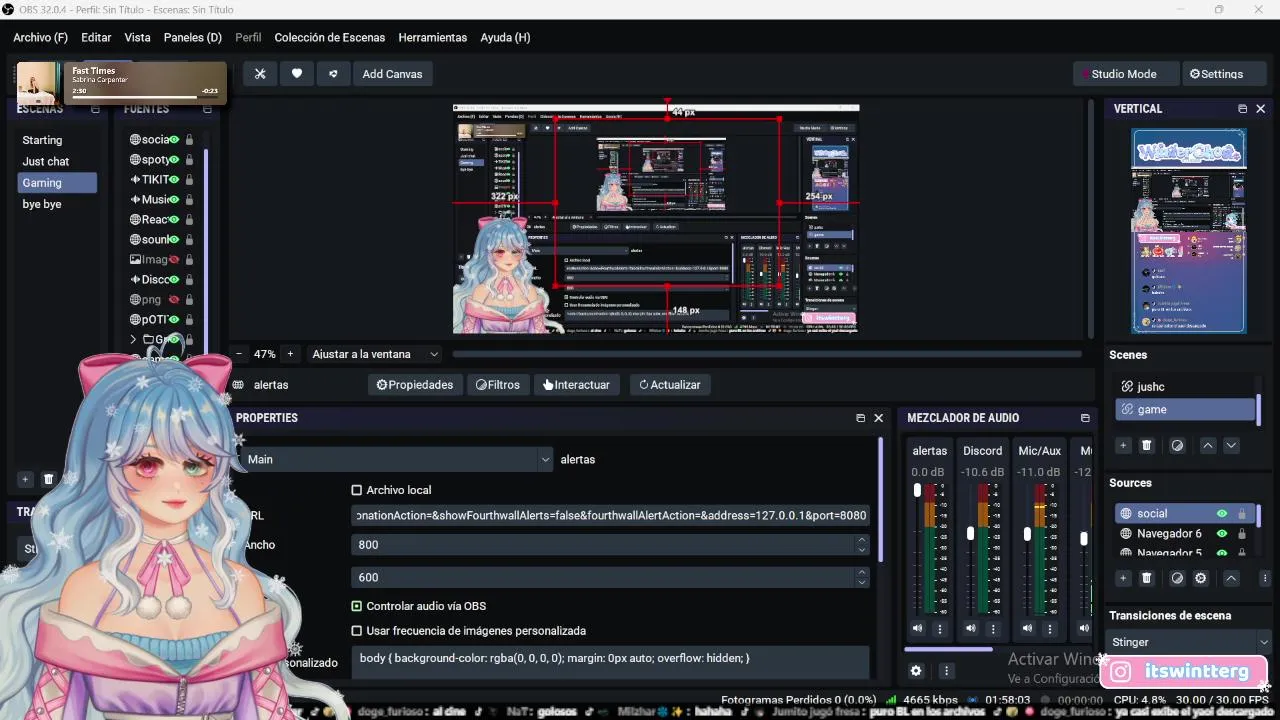Show the hidden png source
This screenshot has height=720, width=1280.
tap(174, 300)
